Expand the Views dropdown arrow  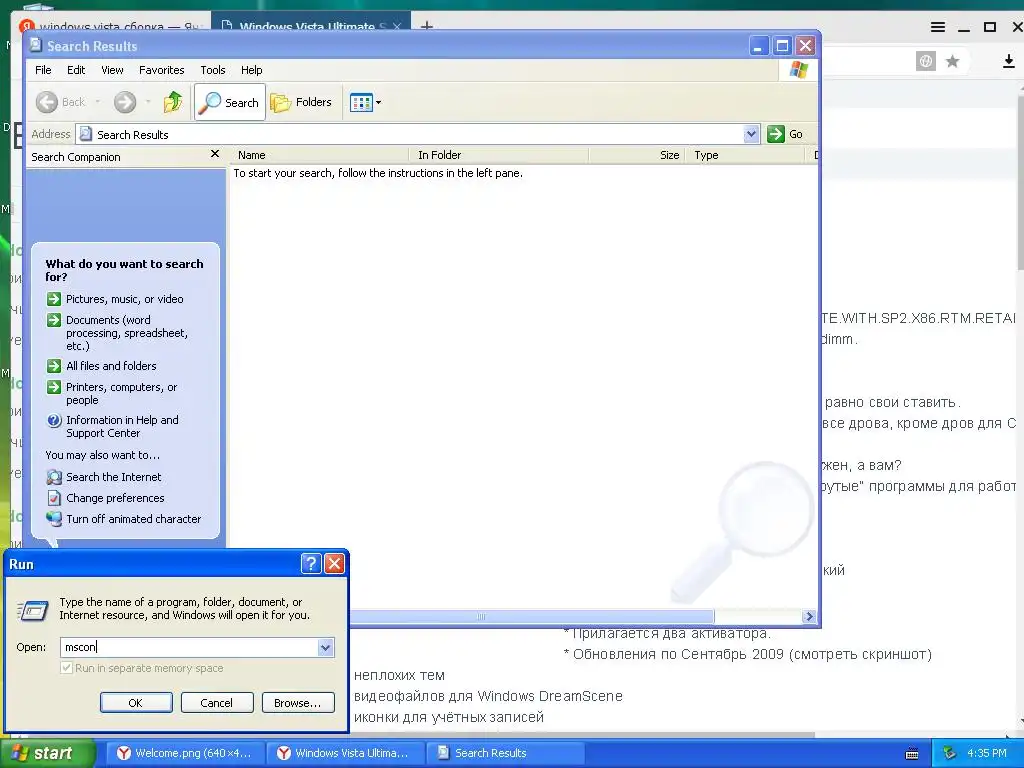[x=378, y=103]
